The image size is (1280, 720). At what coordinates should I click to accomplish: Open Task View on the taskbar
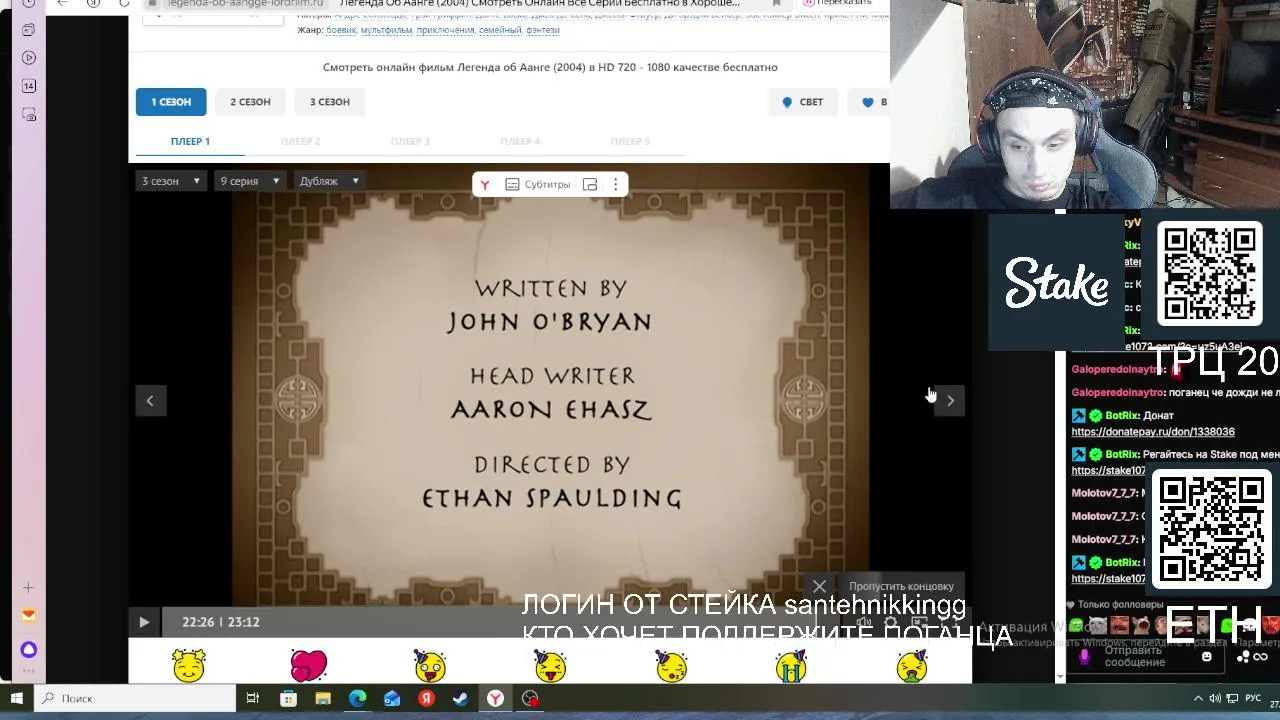(x=253, y=699)
